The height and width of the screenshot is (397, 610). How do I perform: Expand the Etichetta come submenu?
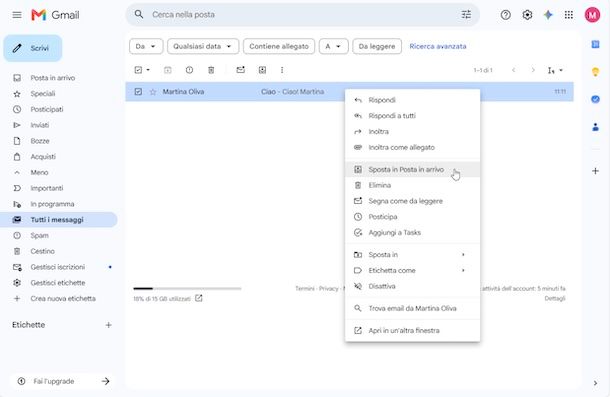point(412,271)
